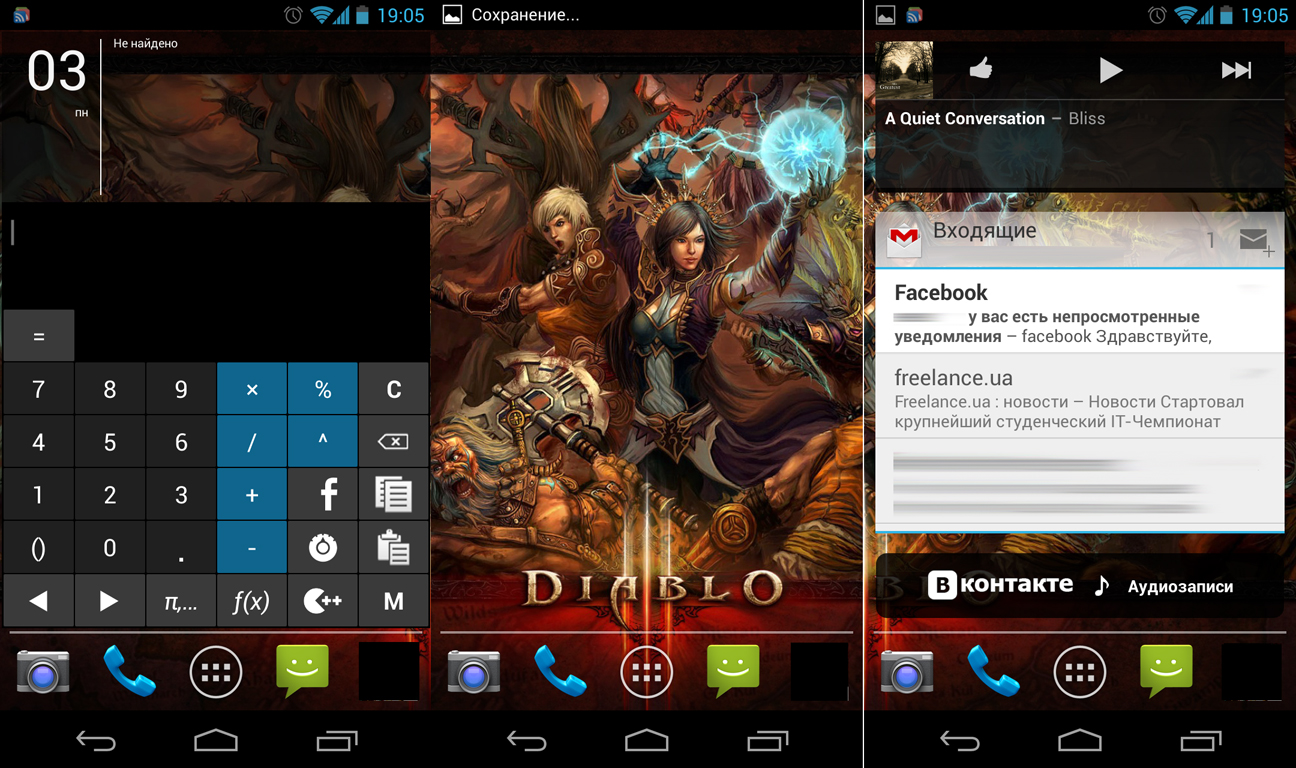1296x768 pixels.
Task: Tap the C++ programmer mode key
Action: point(323,600)
